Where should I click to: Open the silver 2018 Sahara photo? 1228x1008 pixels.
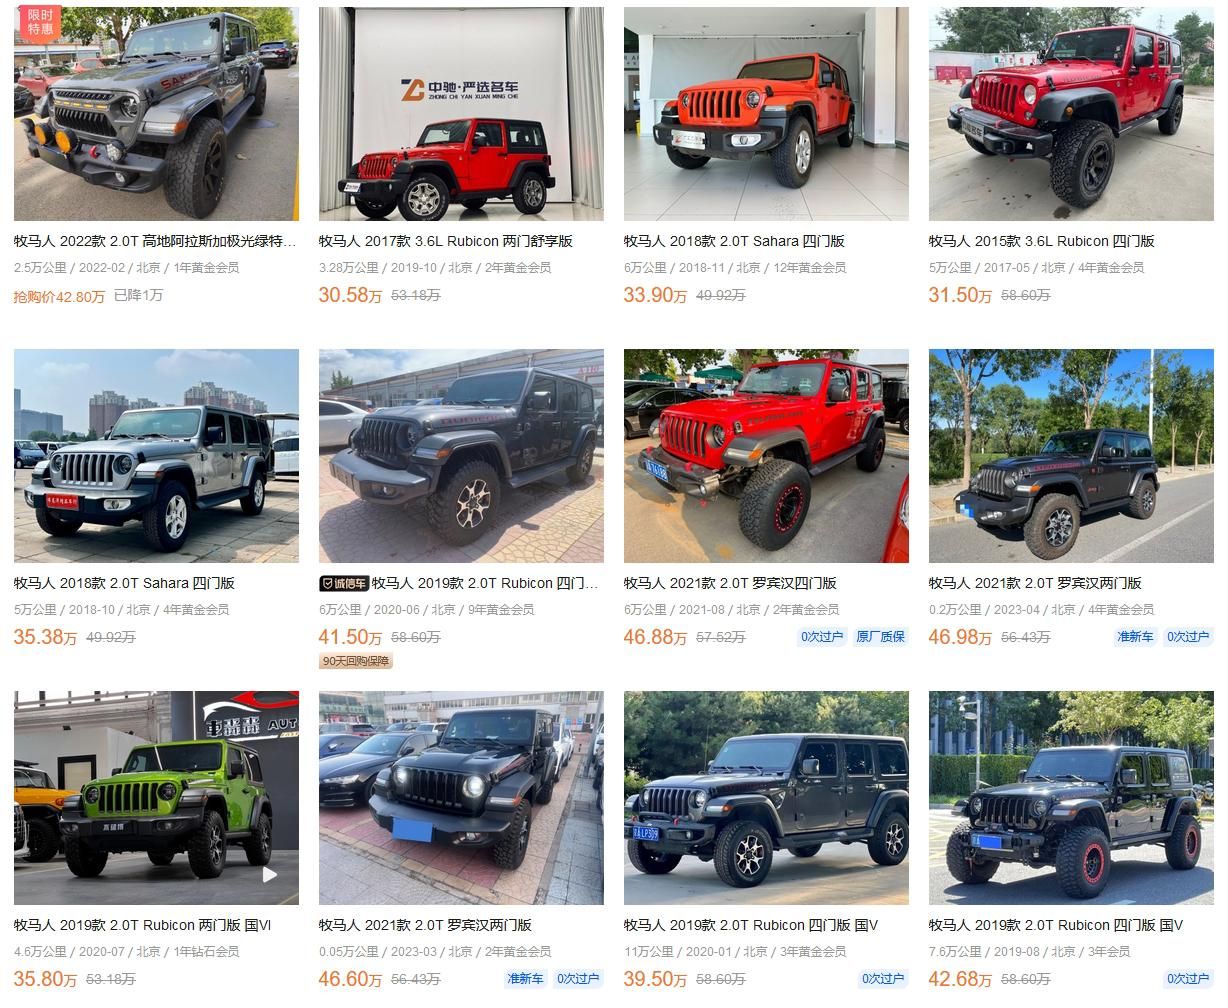tap(156, 456)
